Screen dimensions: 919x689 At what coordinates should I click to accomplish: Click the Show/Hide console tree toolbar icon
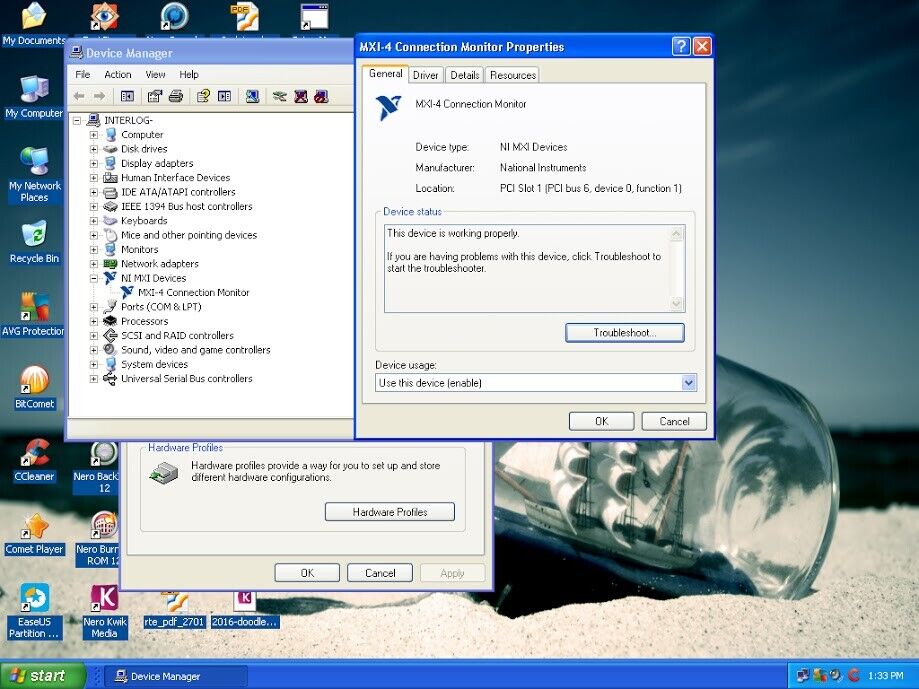[127, 96]
